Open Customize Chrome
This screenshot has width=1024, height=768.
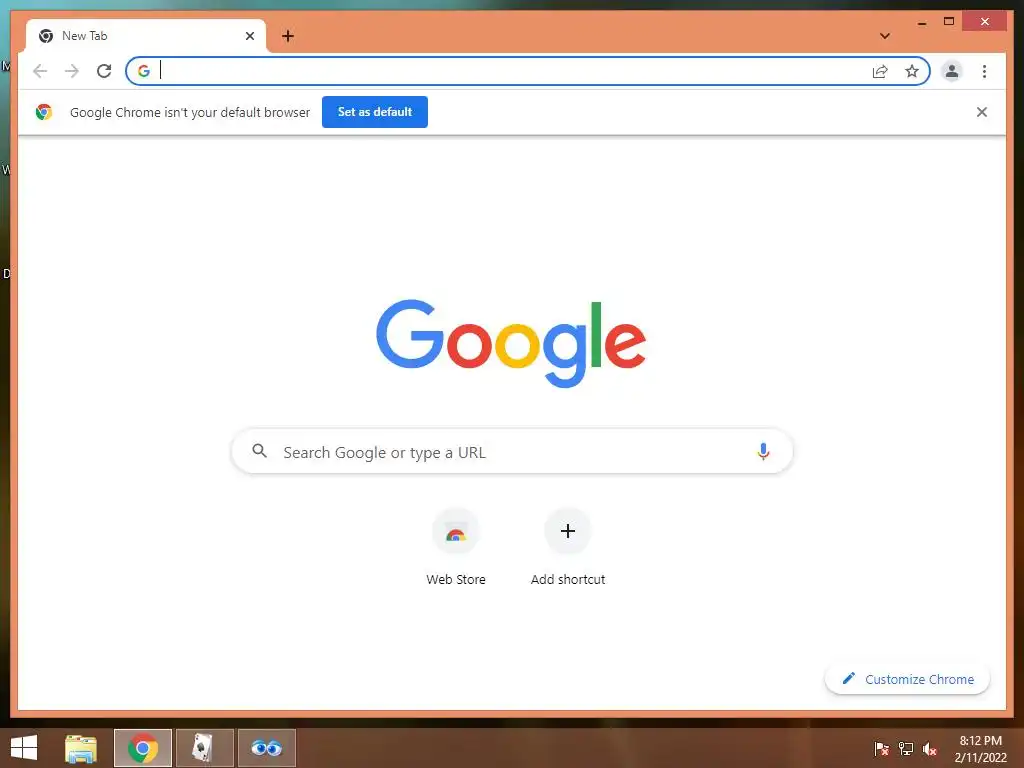(x=907, y=679)
